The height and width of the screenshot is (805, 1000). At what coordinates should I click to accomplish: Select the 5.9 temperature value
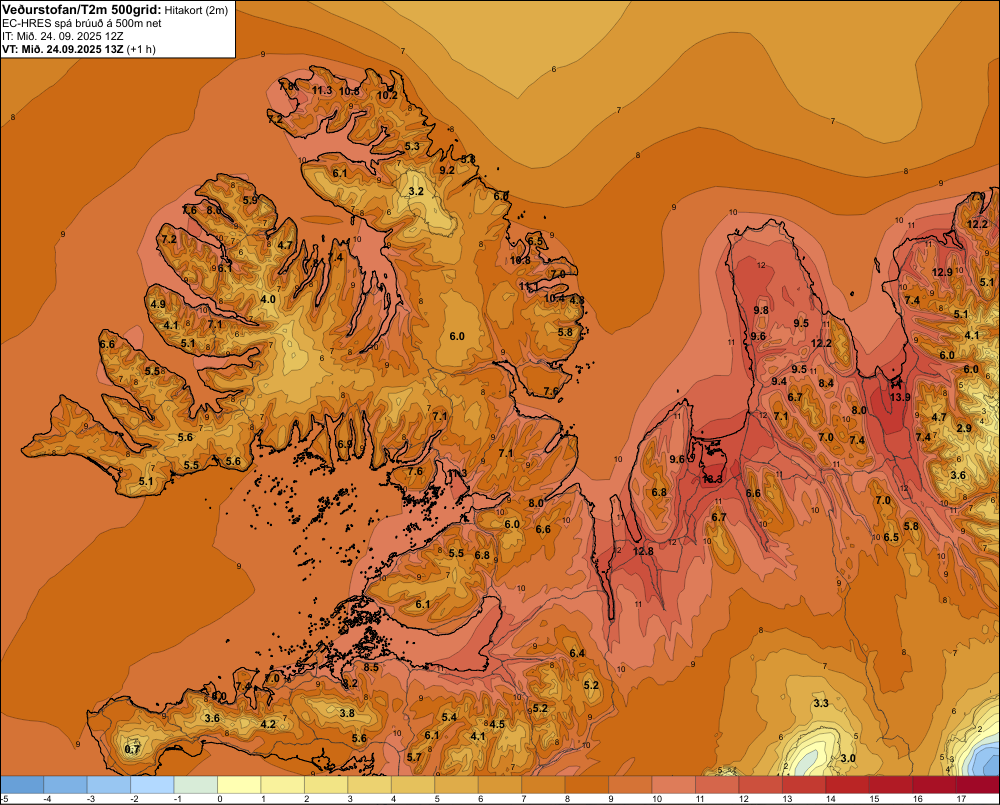250,200
